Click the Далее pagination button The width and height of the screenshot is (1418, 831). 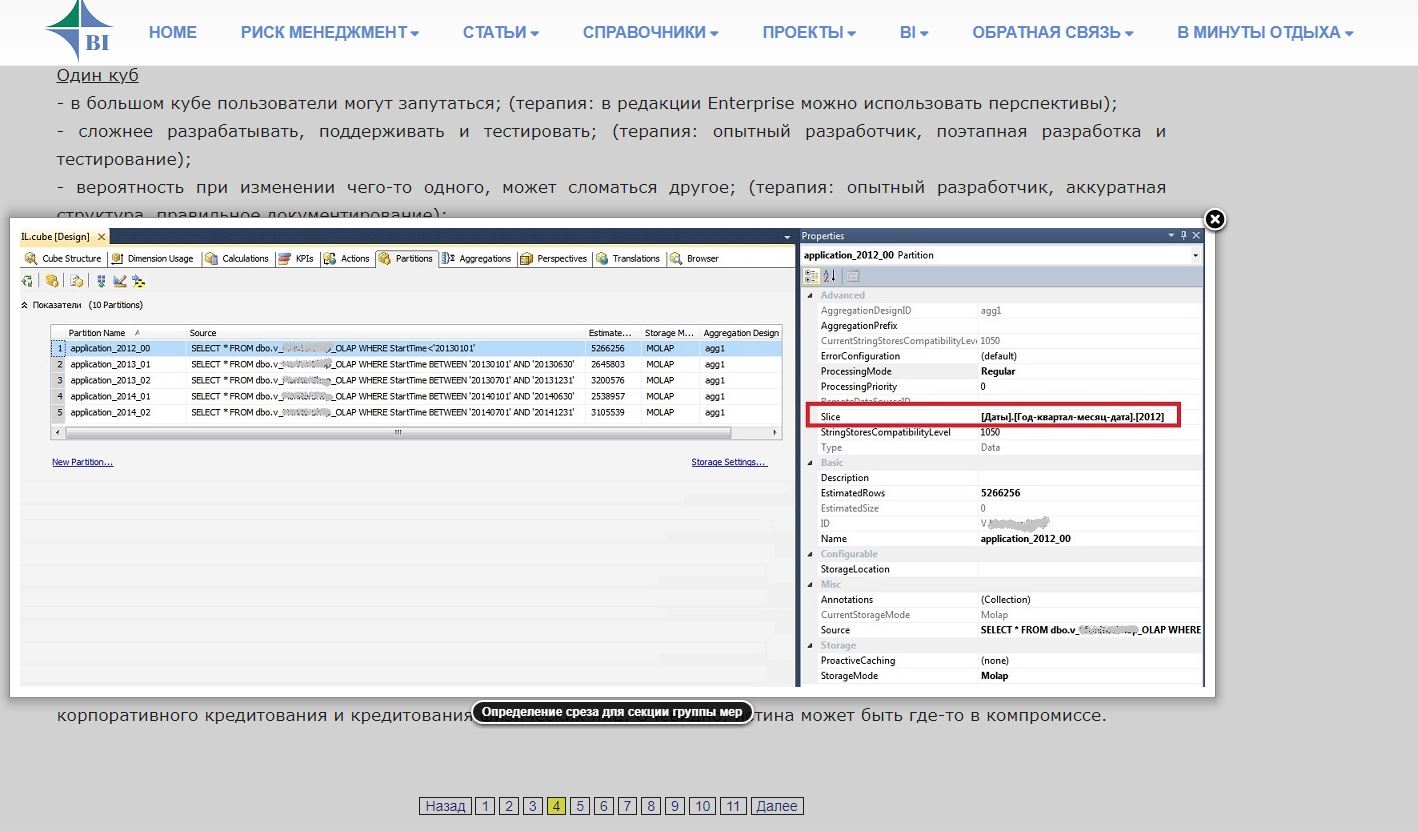[x=777, y=806]
